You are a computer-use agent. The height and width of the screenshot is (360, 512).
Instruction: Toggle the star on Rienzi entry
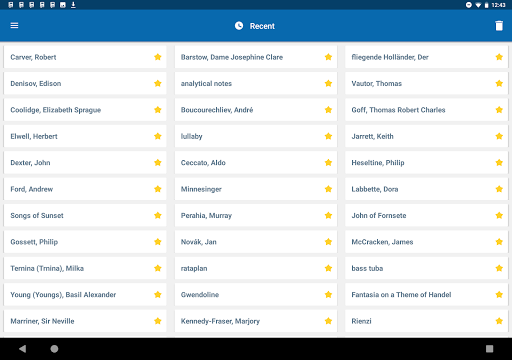(499, 321)
